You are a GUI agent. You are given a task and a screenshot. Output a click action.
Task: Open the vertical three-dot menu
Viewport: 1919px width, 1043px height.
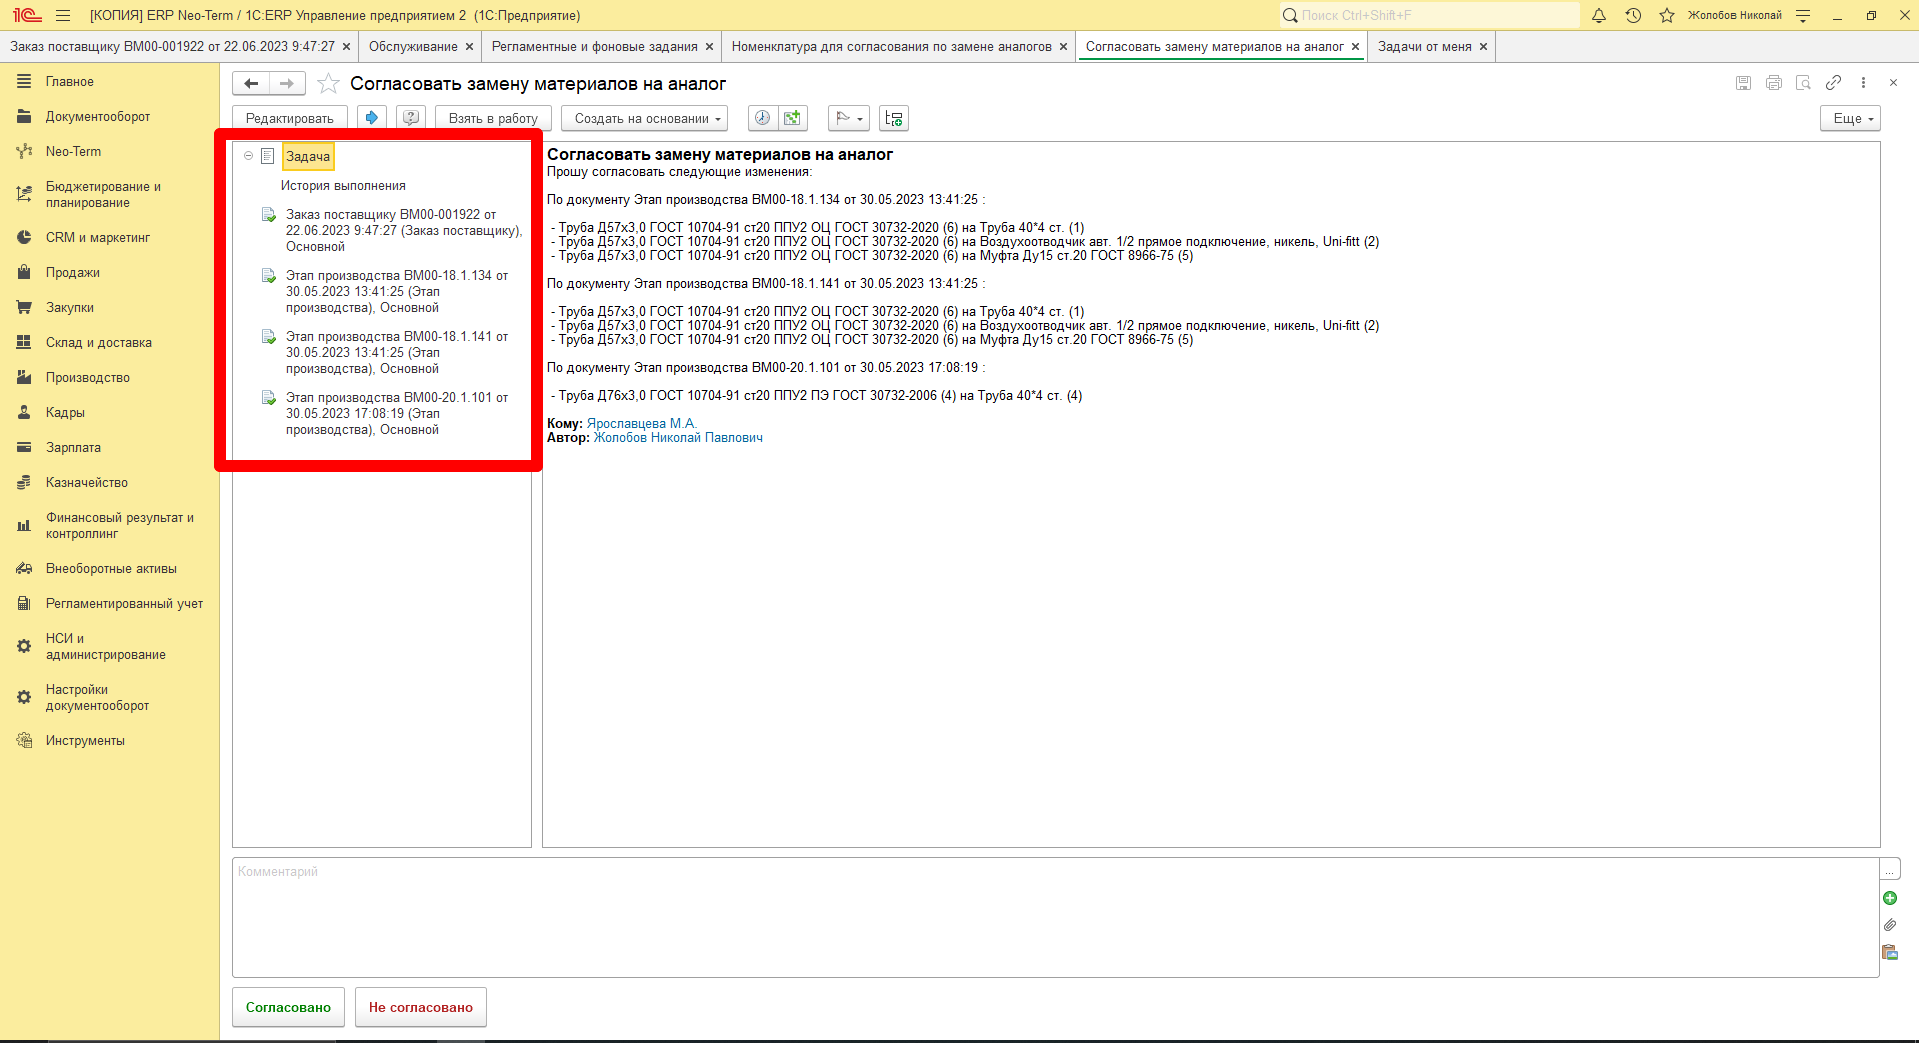(1863, 83)
